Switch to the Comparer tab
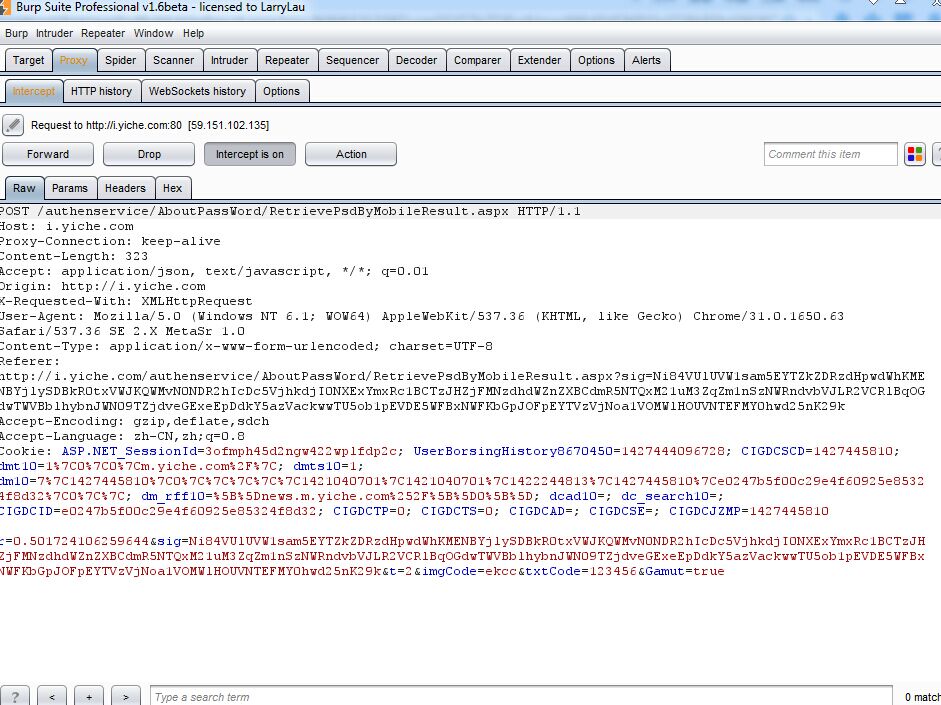The image size is (941, 705). click(x=477, y=60)
